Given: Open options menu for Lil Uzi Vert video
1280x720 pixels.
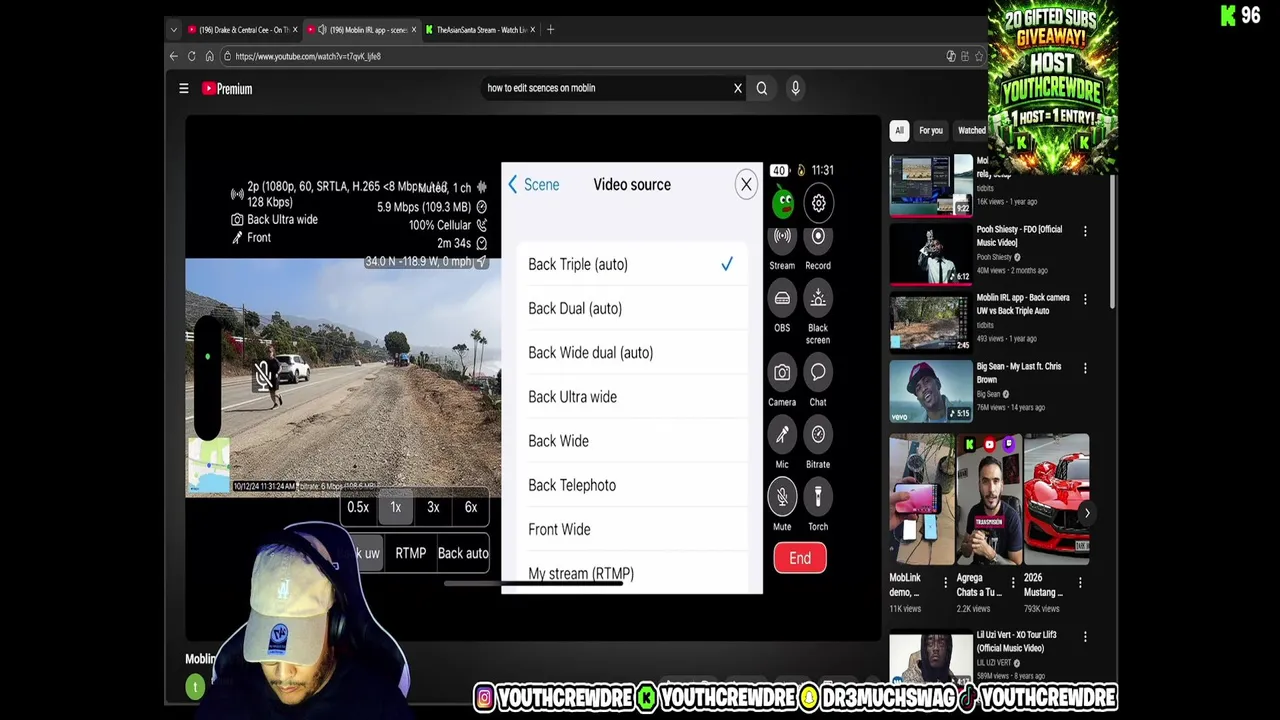Looking at the screenshot, I should point(1085,636).
